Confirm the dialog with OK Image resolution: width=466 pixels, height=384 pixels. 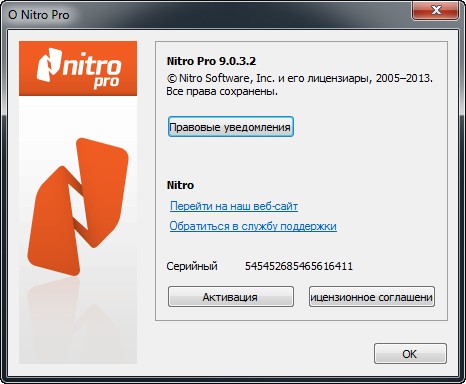pos(410,354)
